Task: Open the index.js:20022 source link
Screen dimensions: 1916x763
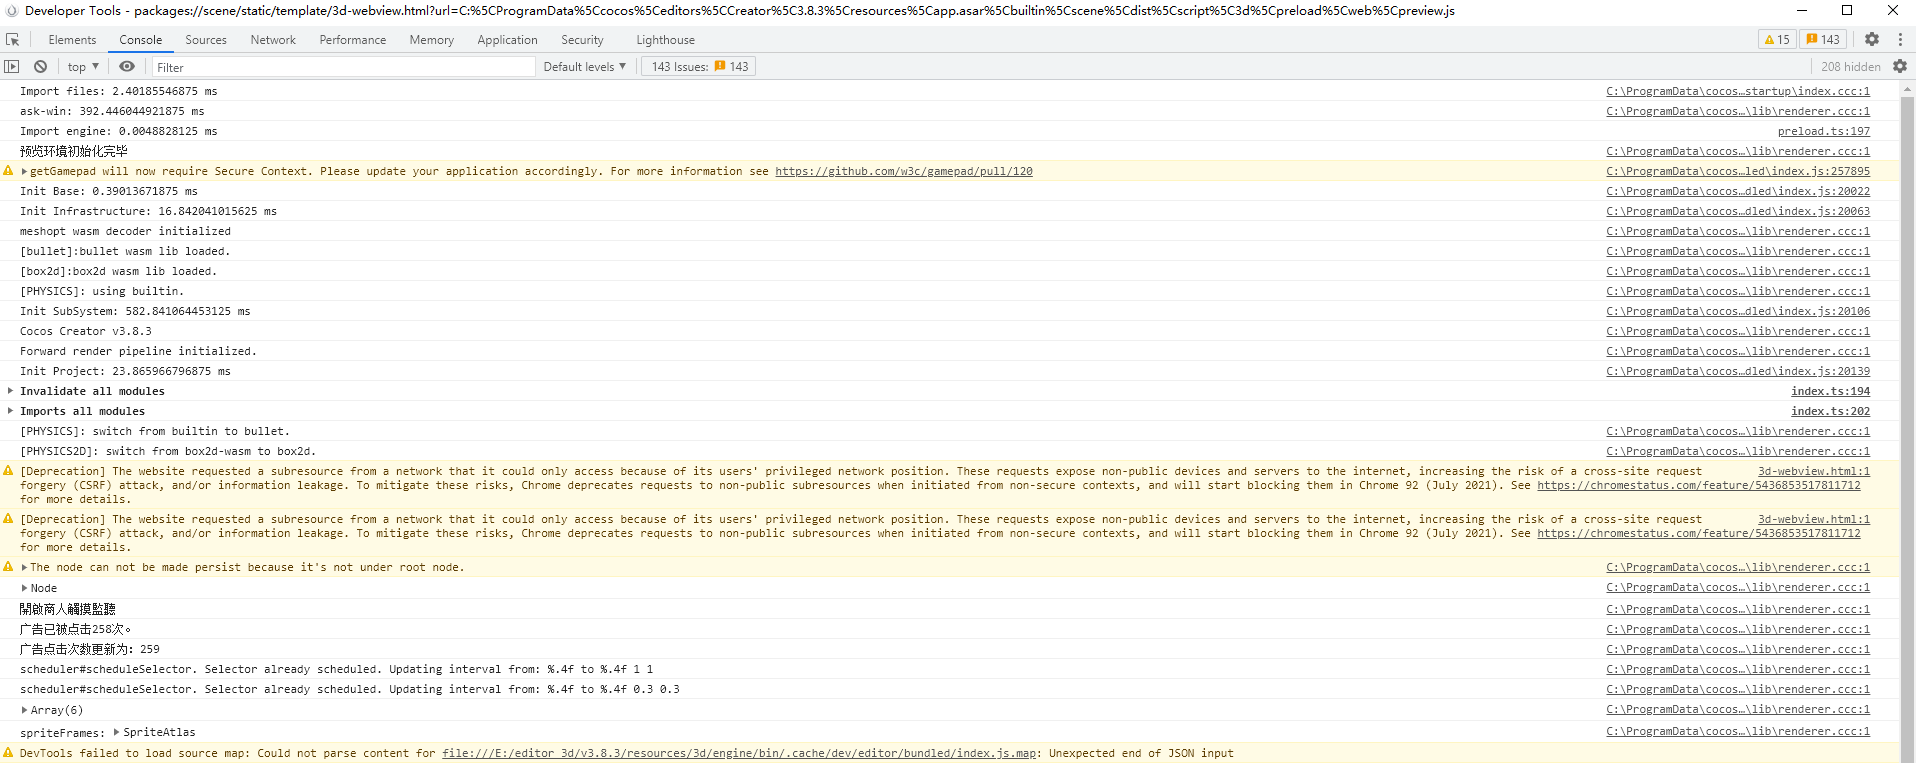Action: pos(1738,191)
